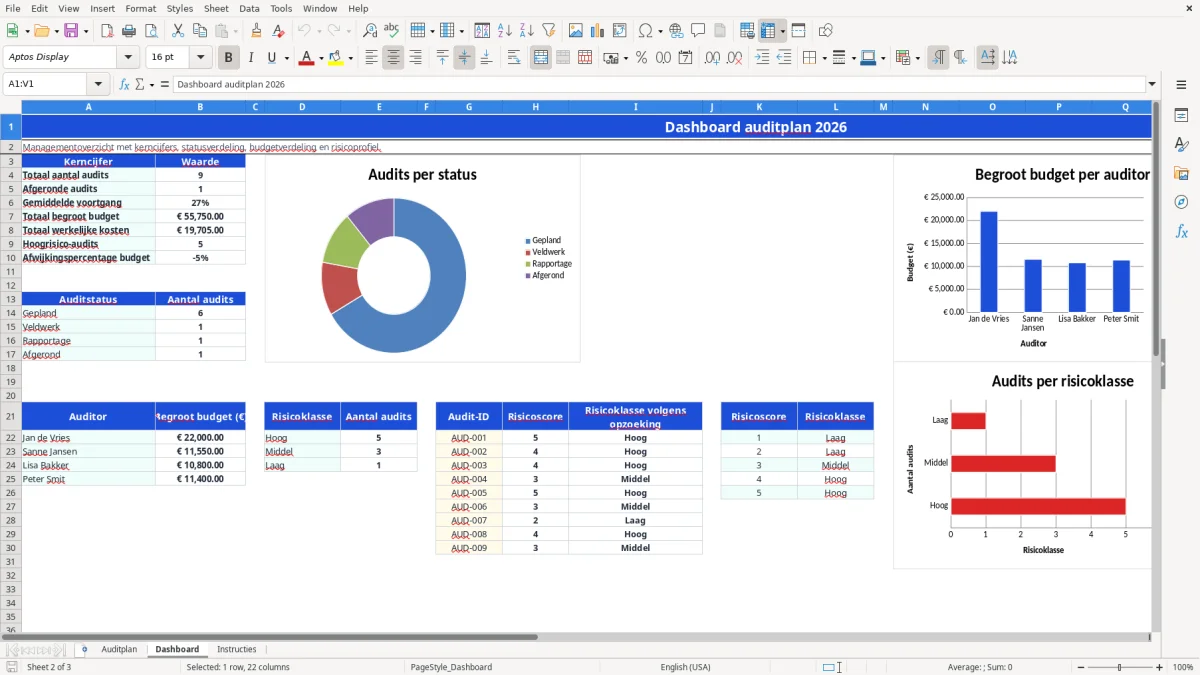Click the Sort Descending icon
The width and height of the screenshot is (1200, 675).
[526, 31]
